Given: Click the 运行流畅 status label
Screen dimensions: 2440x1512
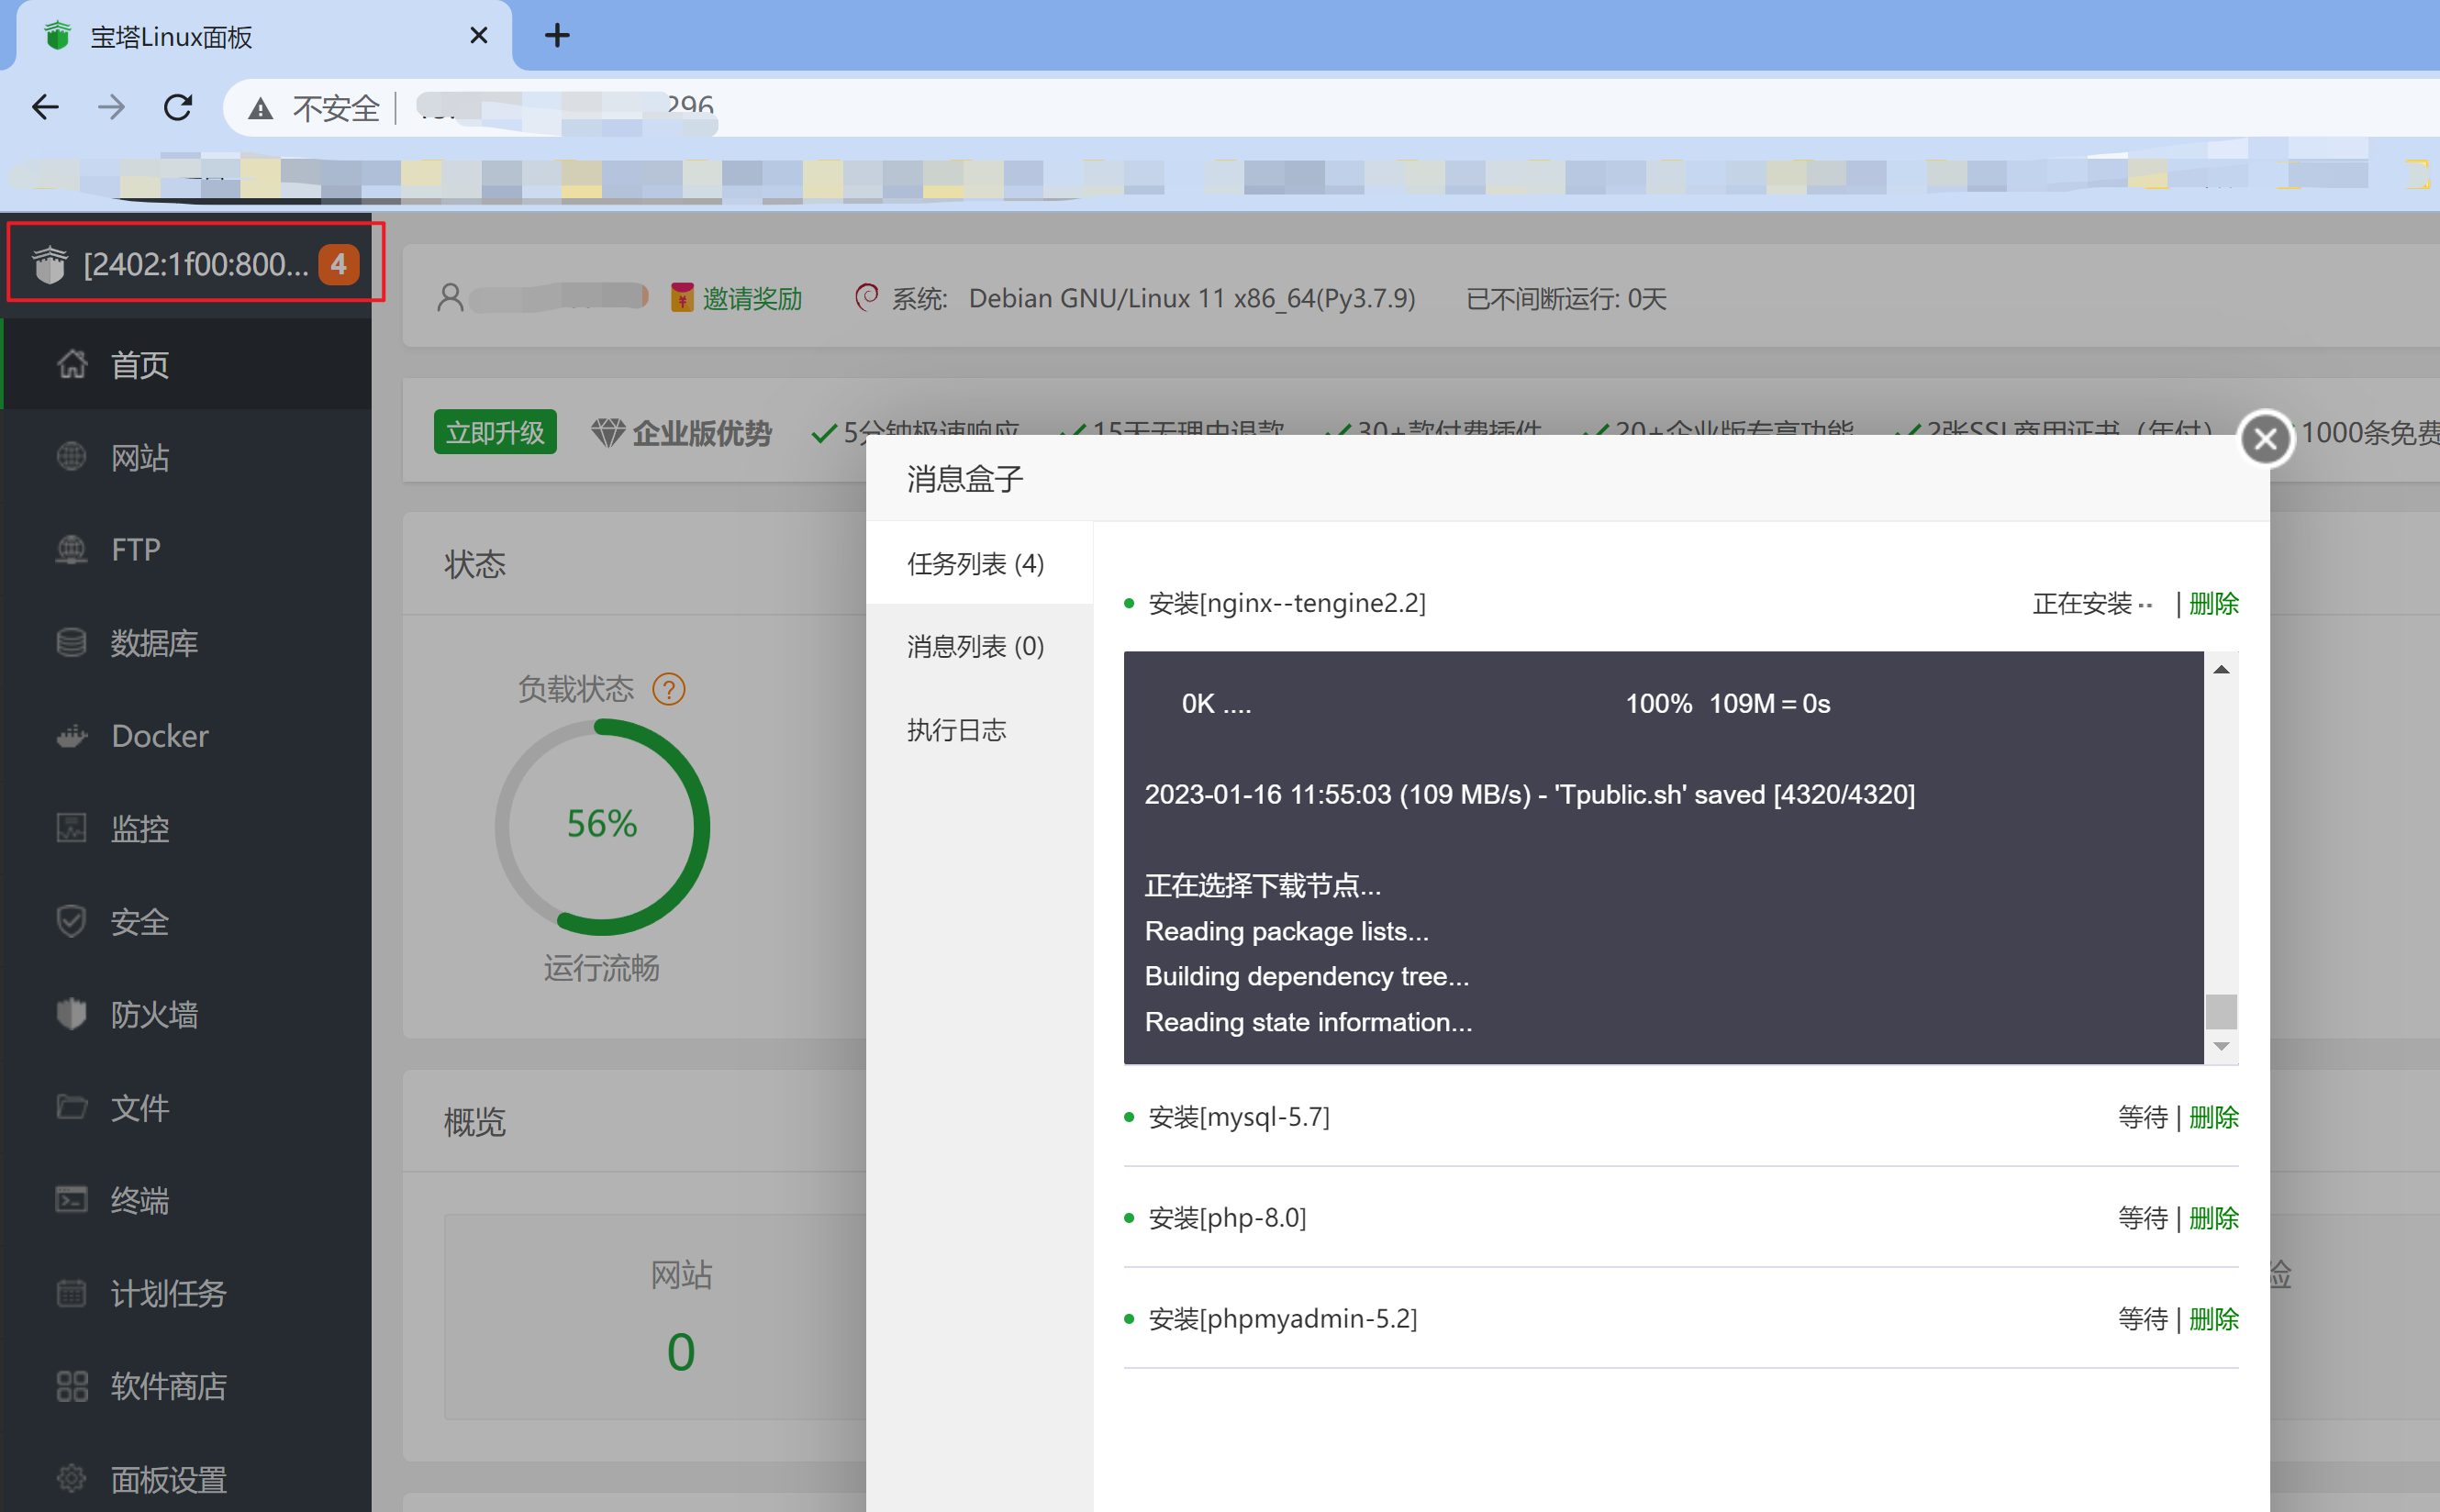Looking at the screenshot, I should [602, 967].
